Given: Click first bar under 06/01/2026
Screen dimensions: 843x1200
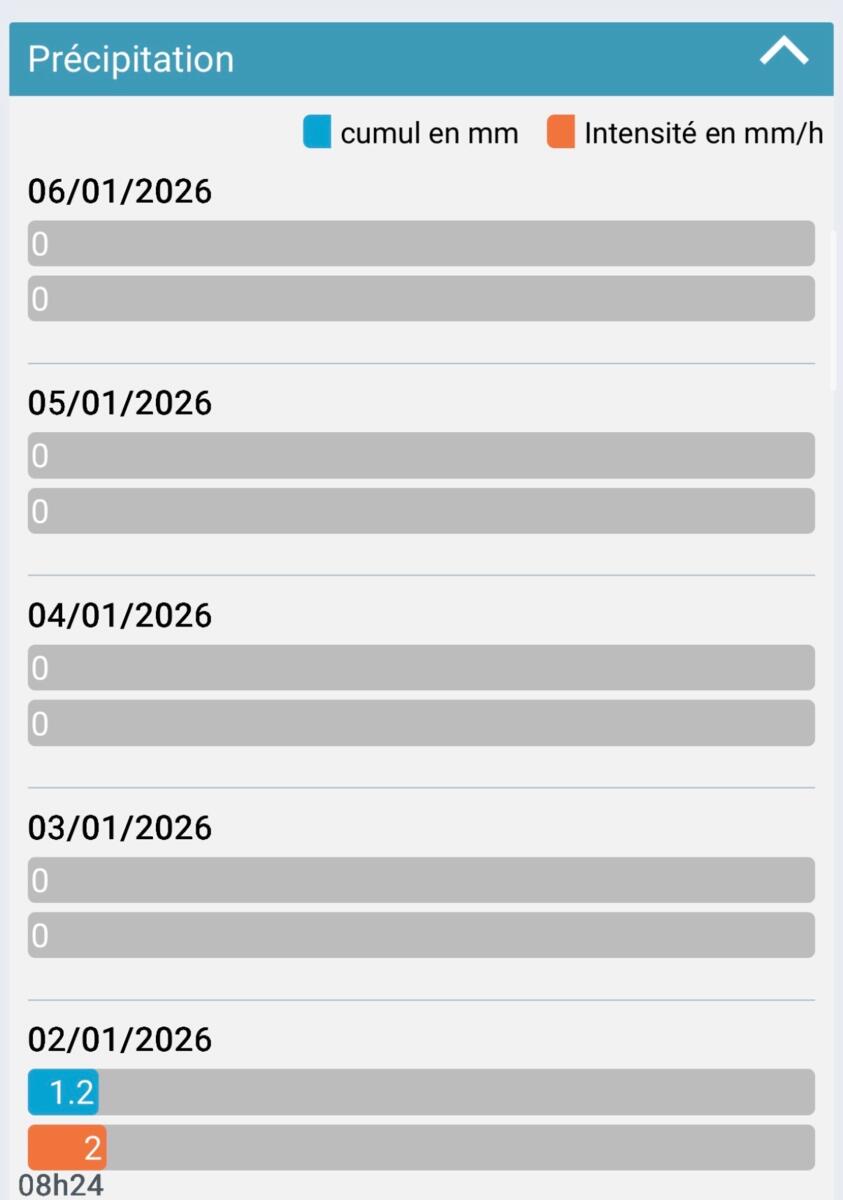Looking at the screenshot, I should (x=421, y=243).
